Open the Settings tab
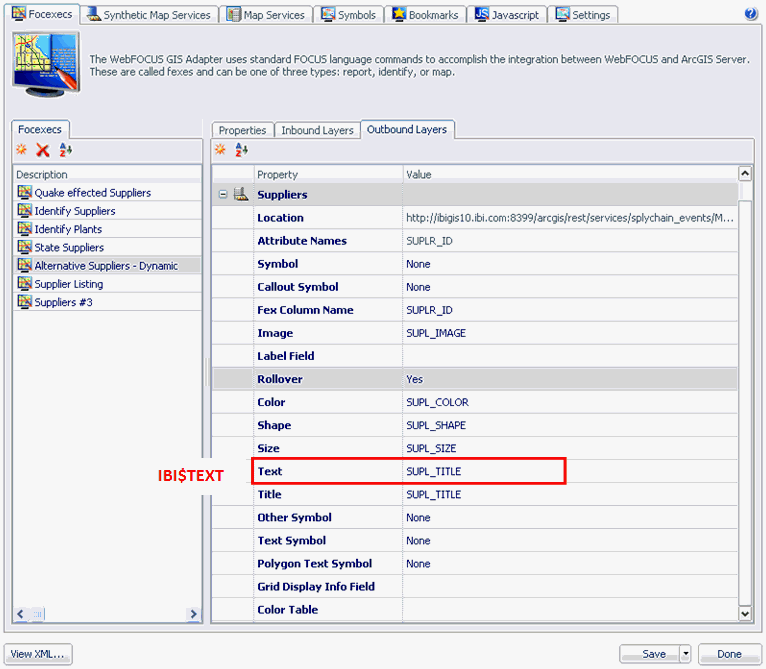 (x=583, y=15)
